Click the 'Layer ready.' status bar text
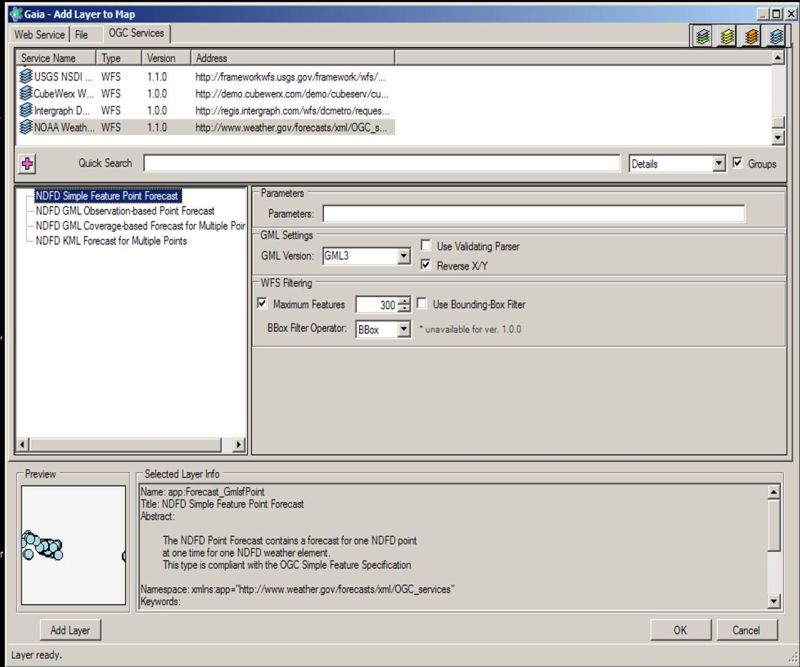This screenshot has width=800, height=667. [x=36, y=655]
